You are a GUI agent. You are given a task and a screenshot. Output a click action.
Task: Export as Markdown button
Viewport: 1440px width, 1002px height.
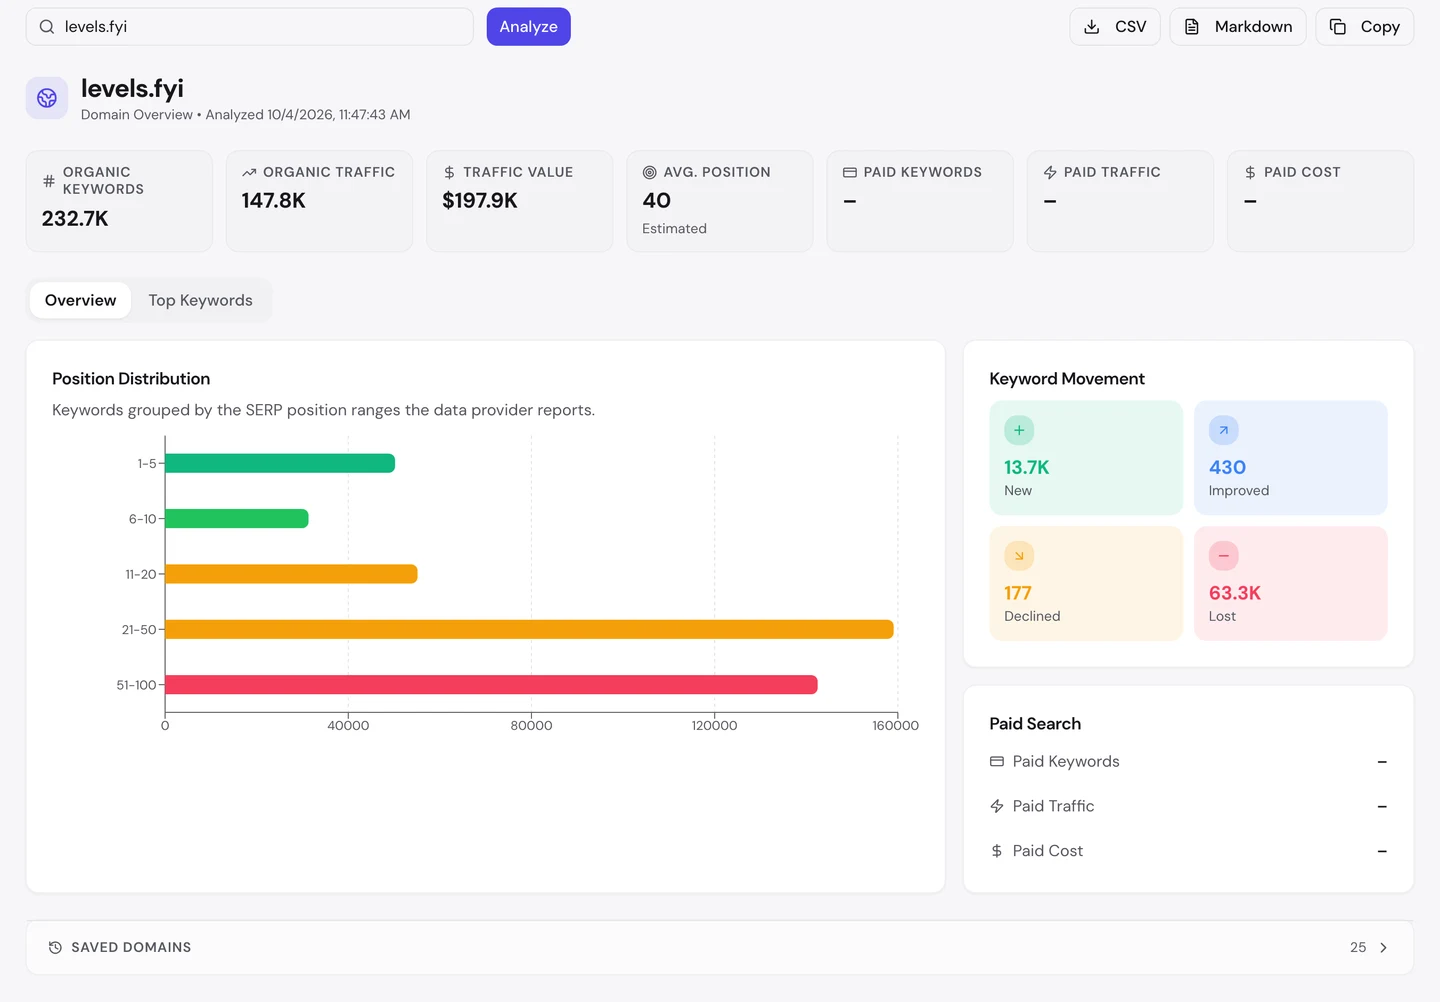[1238, 27]
